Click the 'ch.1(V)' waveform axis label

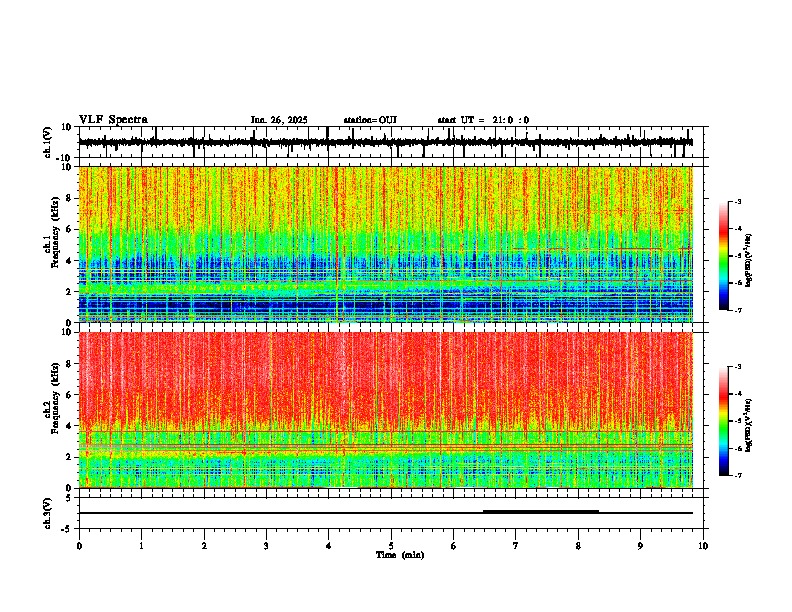coord(48,142)
